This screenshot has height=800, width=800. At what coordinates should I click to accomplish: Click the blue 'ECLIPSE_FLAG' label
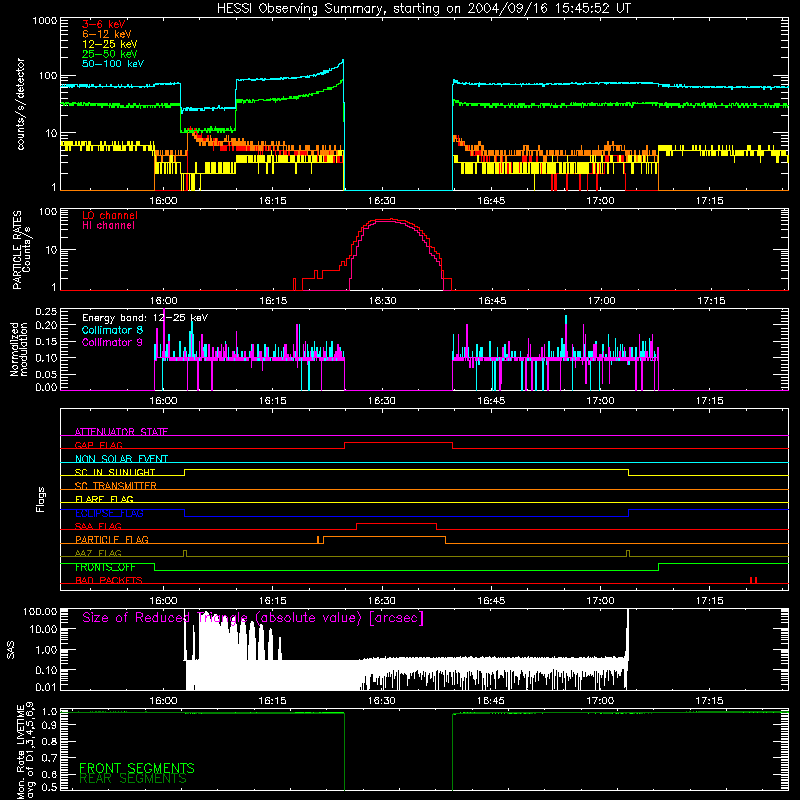pyautogui.click(x=109, y=513)
